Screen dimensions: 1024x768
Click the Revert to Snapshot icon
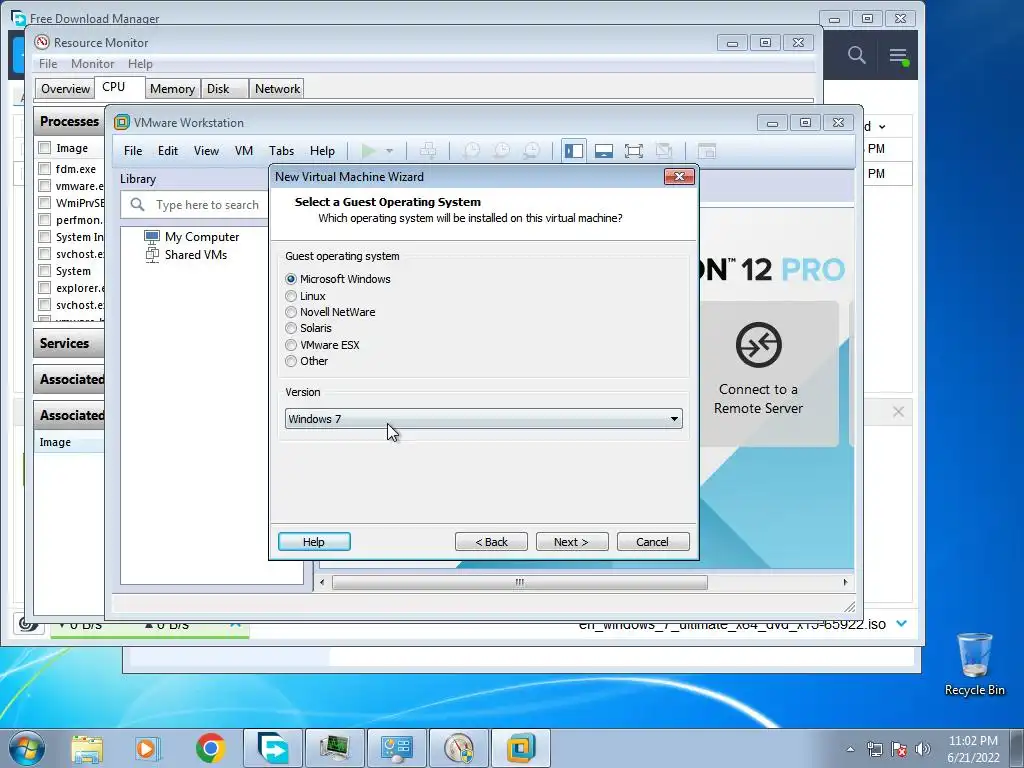pyautogui.click(x=501, y=151)
